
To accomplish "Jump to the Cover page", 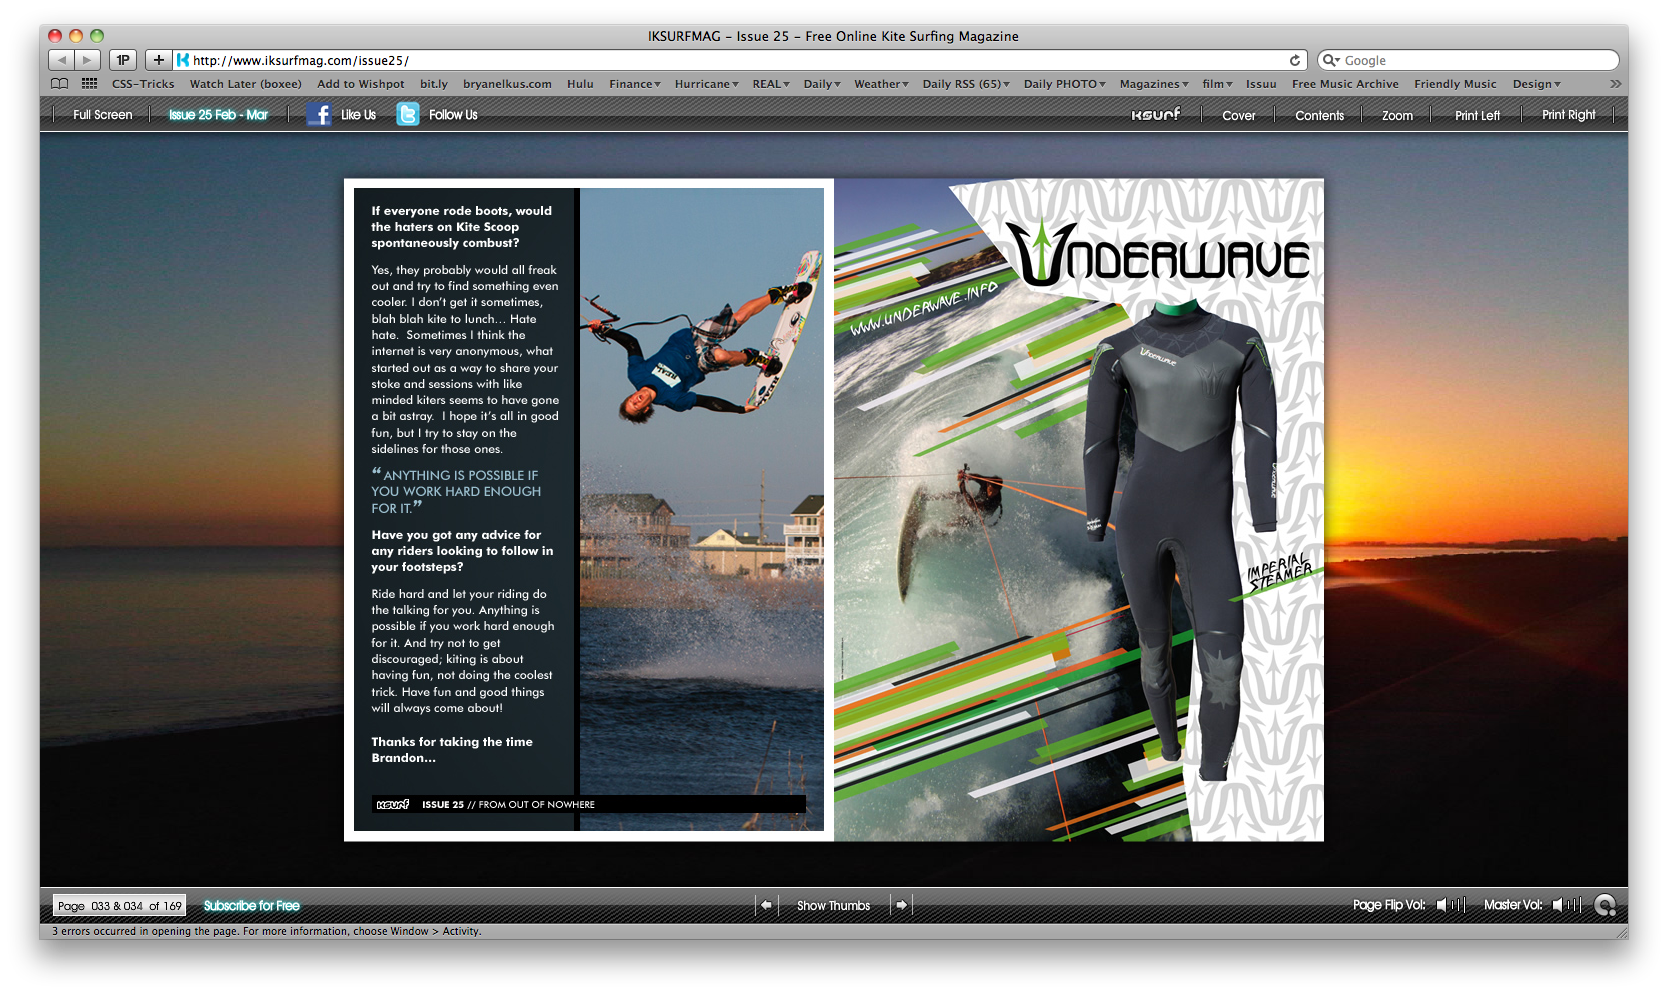I will coord(1238,116).
